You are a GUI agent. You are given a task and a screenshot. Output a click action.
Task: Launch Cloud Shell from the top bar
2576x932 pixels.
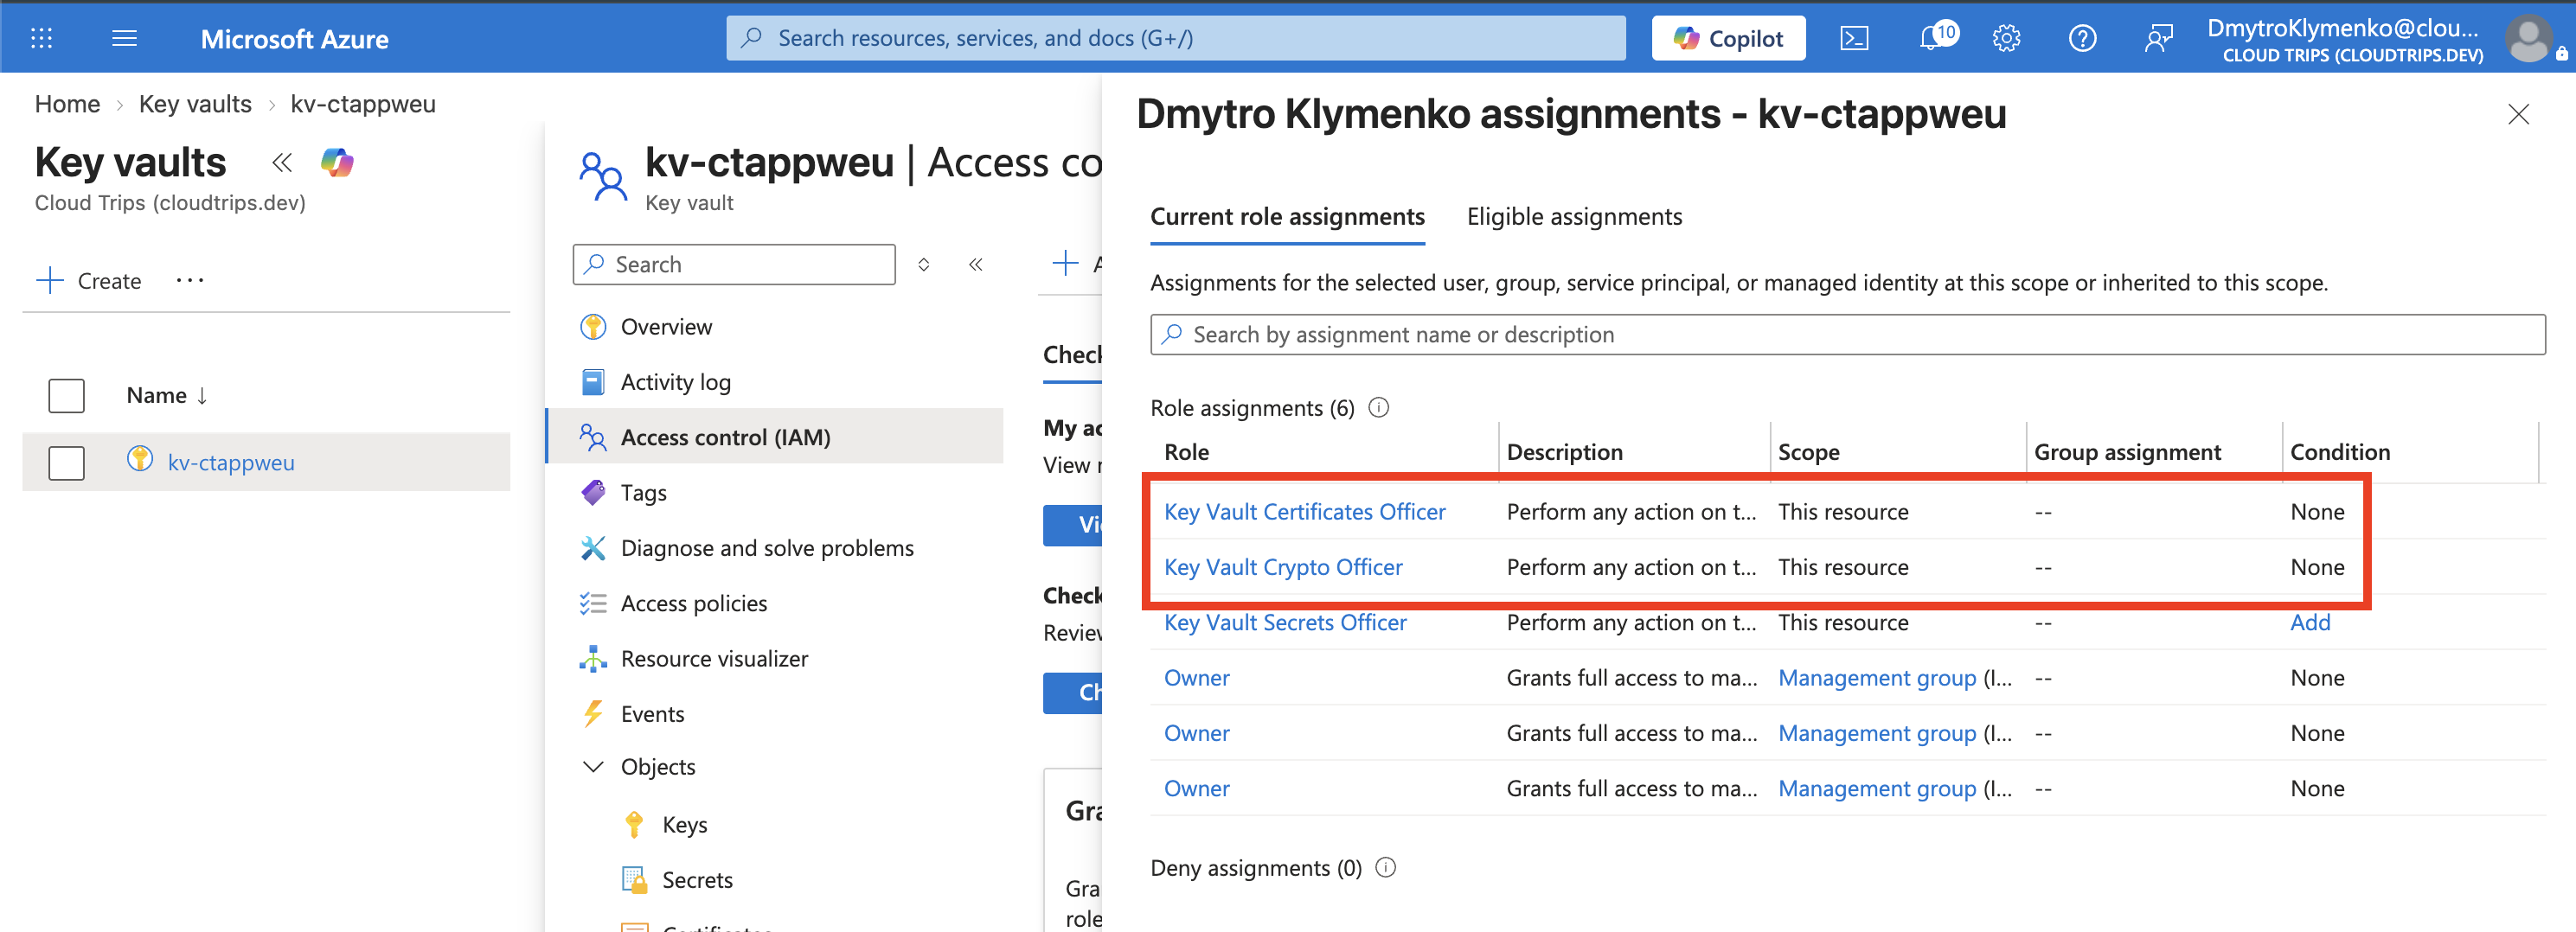pos(1853,38)
